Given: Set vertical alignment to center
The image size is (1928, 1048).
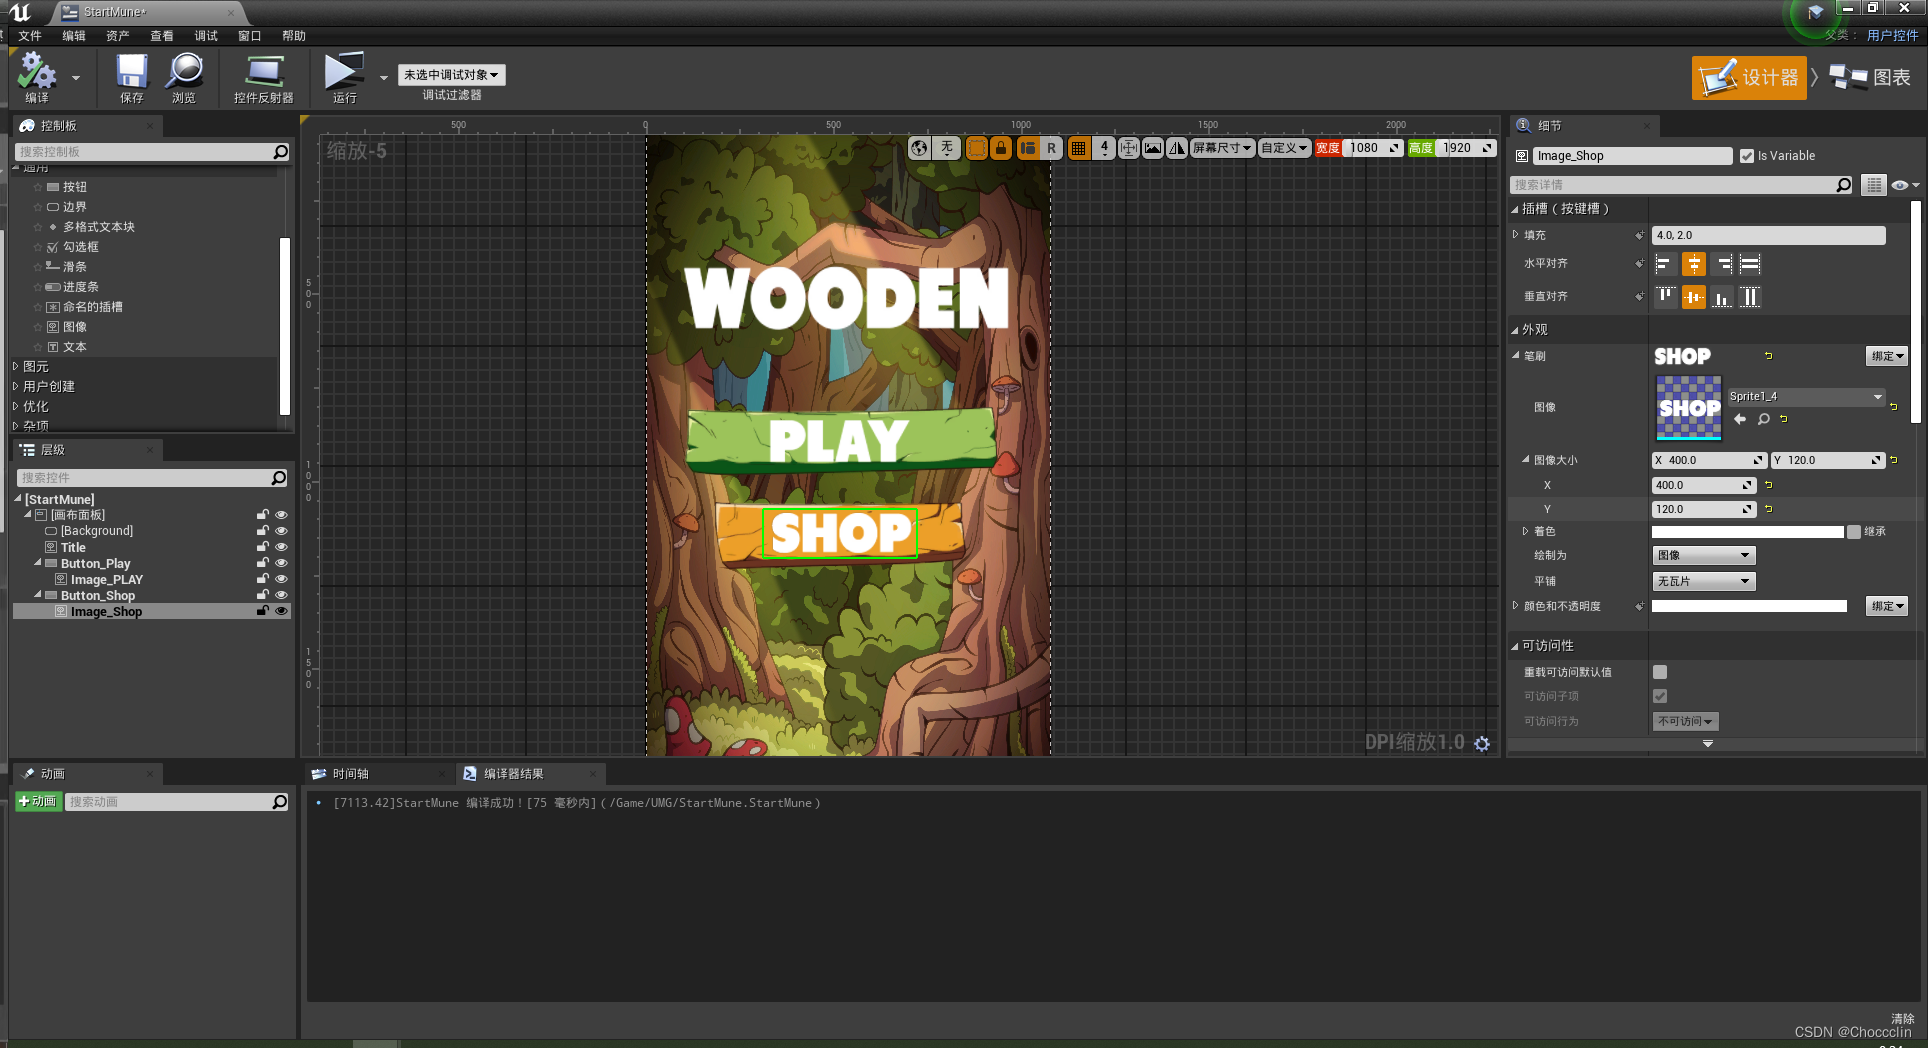Looking at the screenshot, I should tap(1693, 297).
